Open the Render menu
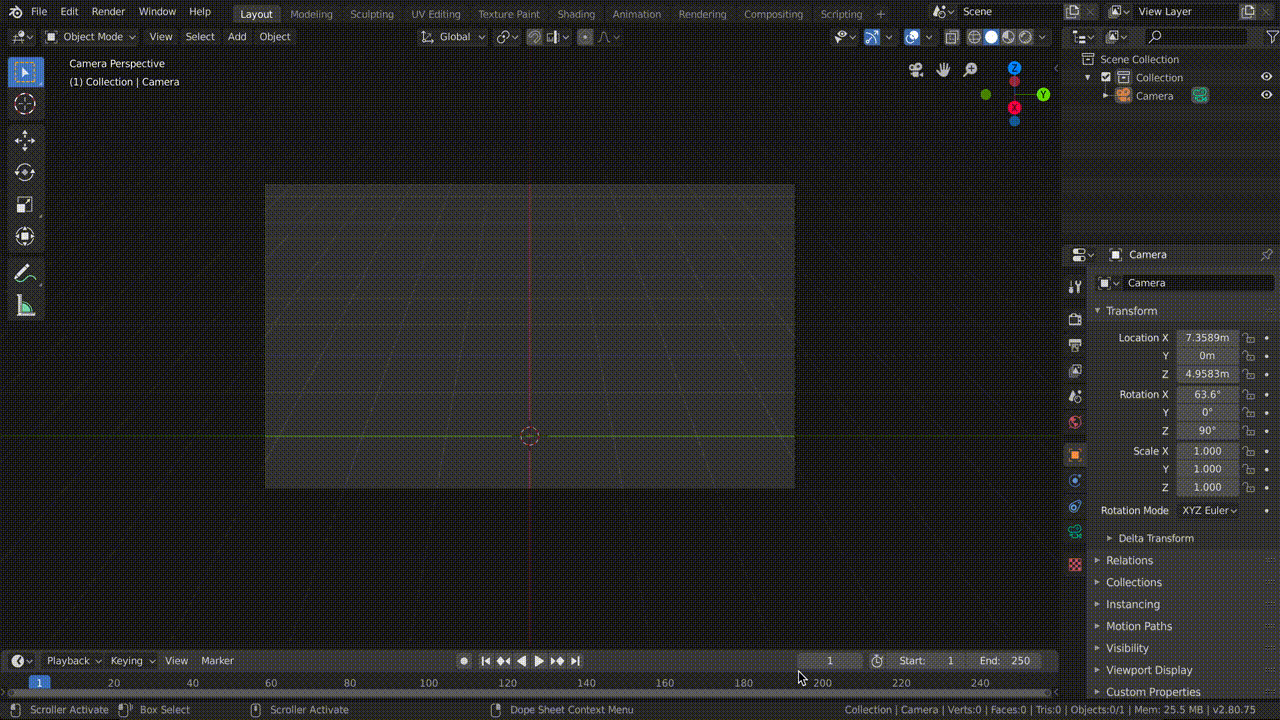Image resolution: width=1280 pixels, height=720 pixels. point(108,12)
